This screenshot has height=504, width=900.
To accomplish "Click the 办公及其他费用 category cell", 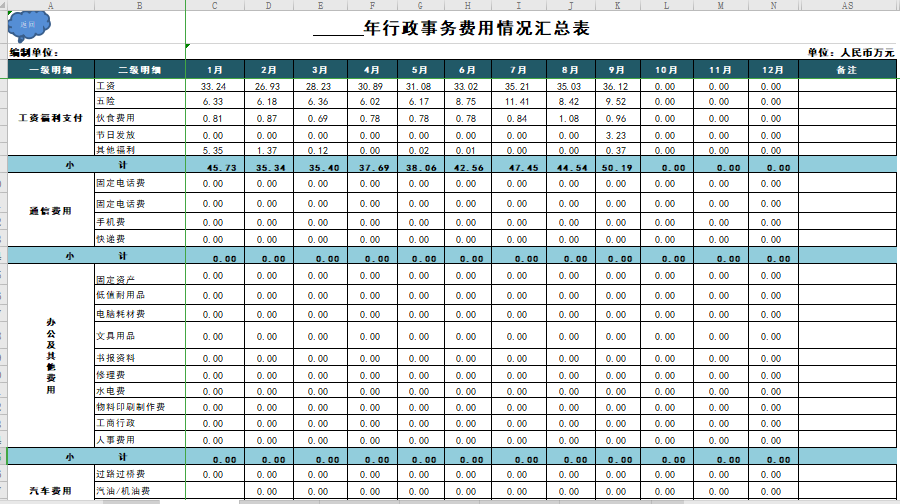I will click(51, 356).
